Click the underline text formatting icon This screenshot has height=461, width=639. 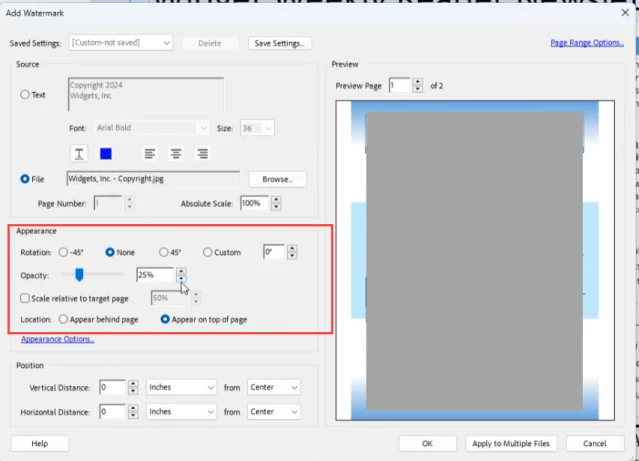[79, 154]
